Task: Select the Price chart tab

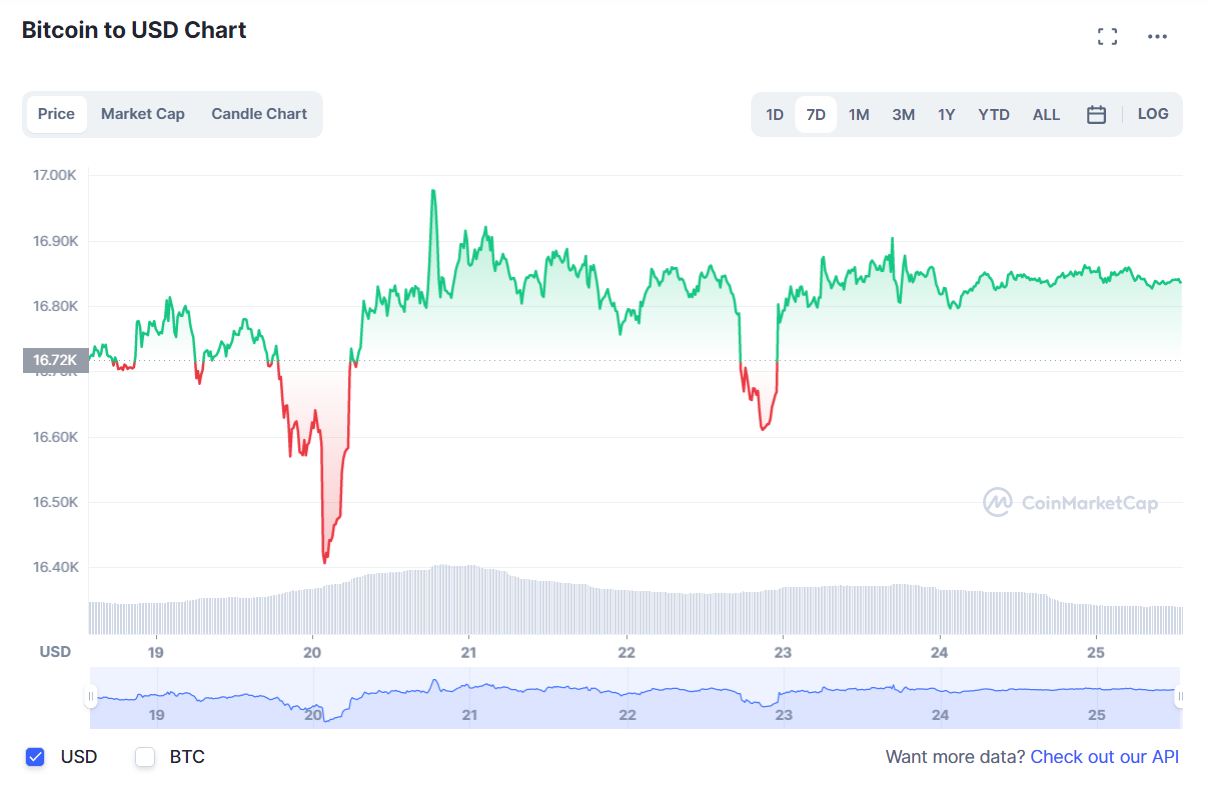Action: (57, 114)
